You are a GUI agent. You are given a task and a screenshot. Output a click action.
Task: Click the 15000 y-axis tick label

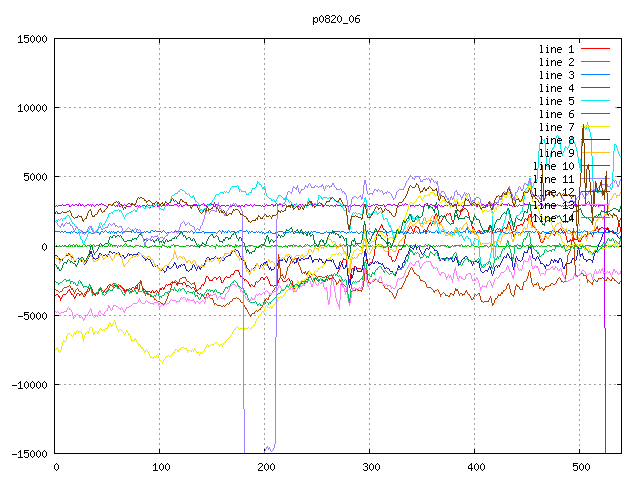tap(32, 39)
